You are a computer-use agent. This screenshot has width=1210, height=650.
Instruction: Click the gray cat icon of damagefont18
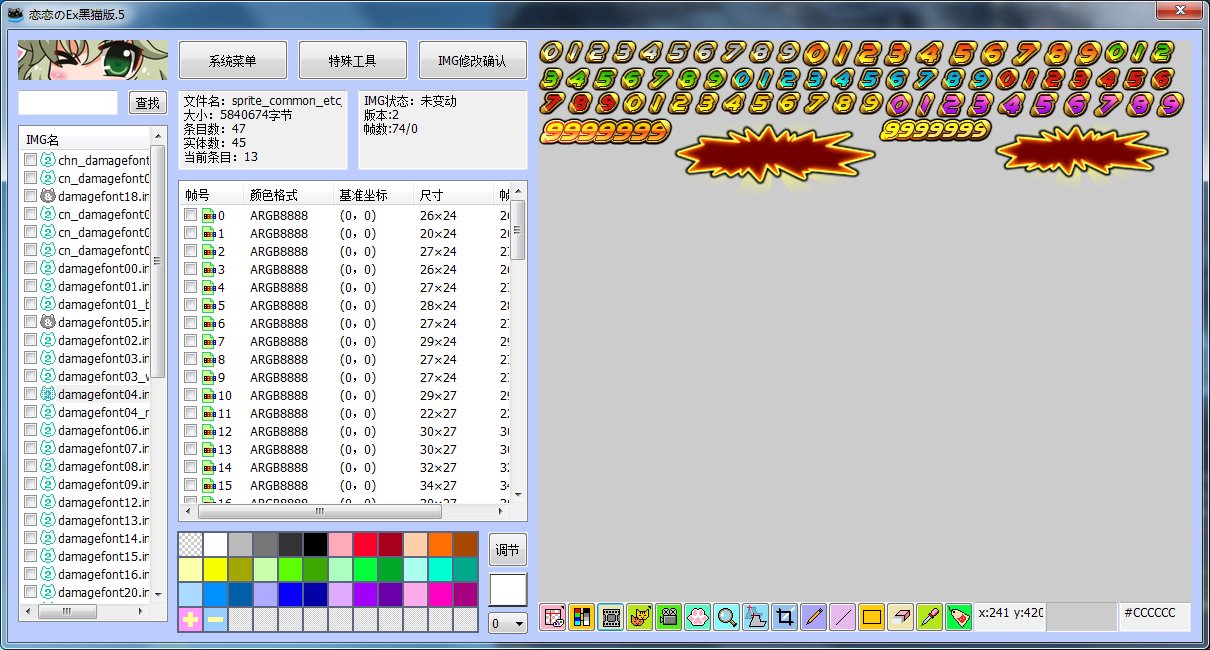(x=47, y=196)
